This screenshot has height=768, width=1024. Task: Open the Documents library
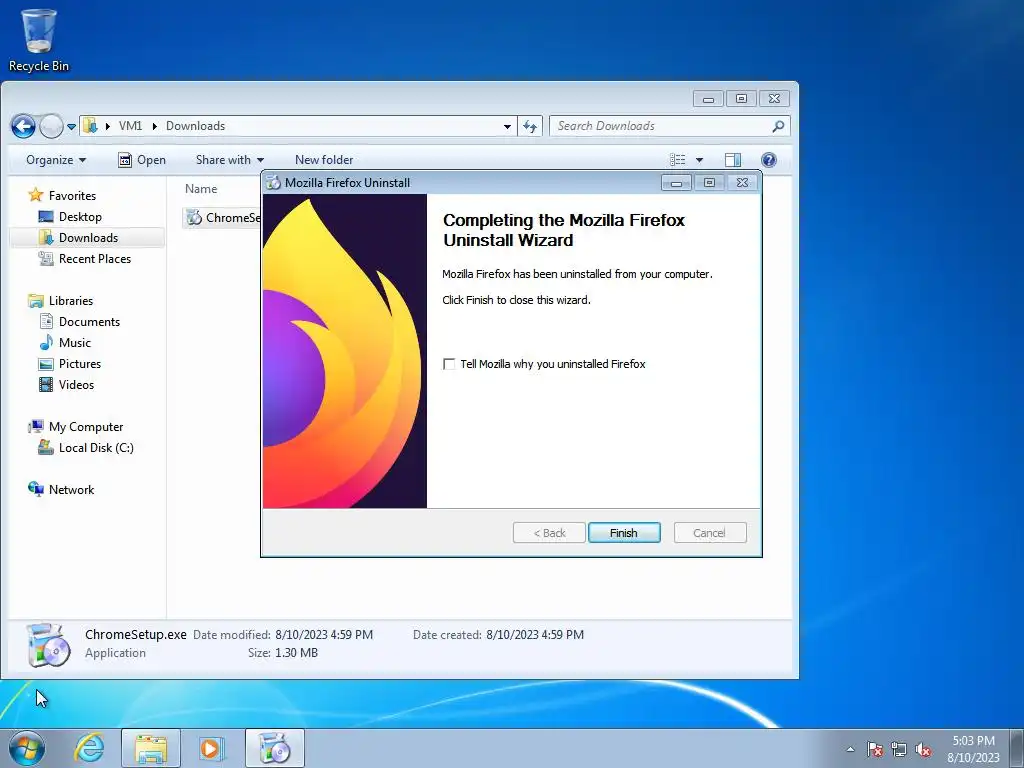80,321
